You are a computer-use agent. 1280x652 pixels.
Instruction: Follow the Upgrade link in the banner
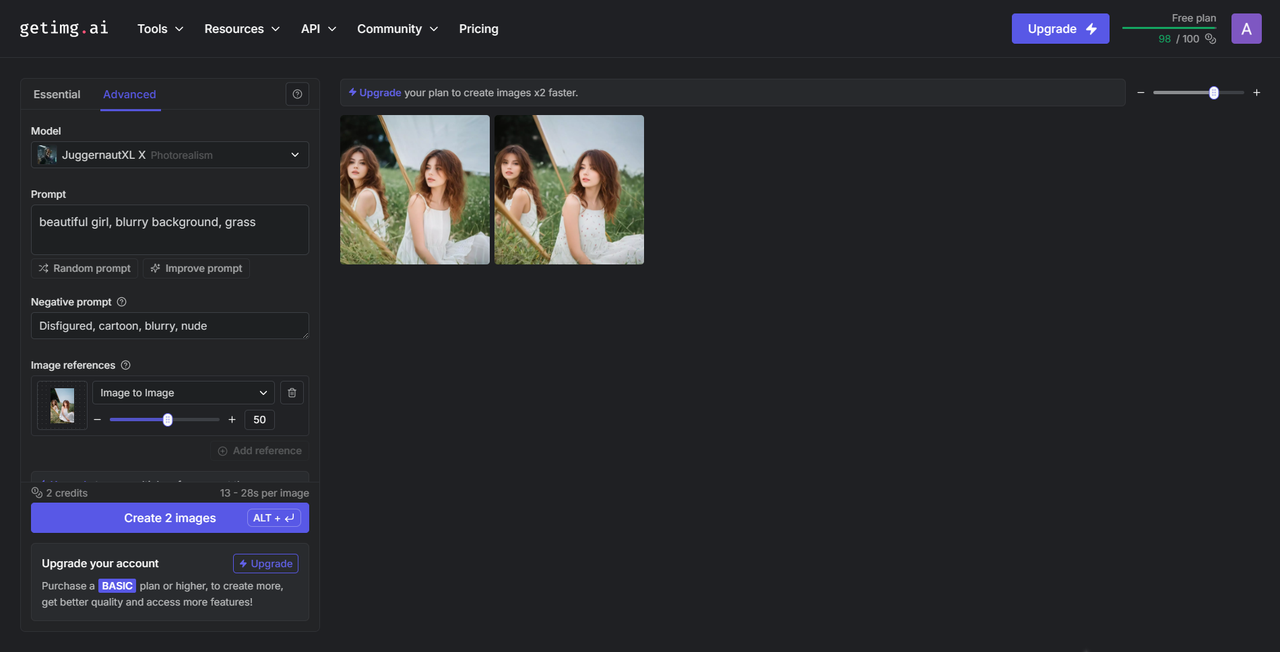coord(375,93)
